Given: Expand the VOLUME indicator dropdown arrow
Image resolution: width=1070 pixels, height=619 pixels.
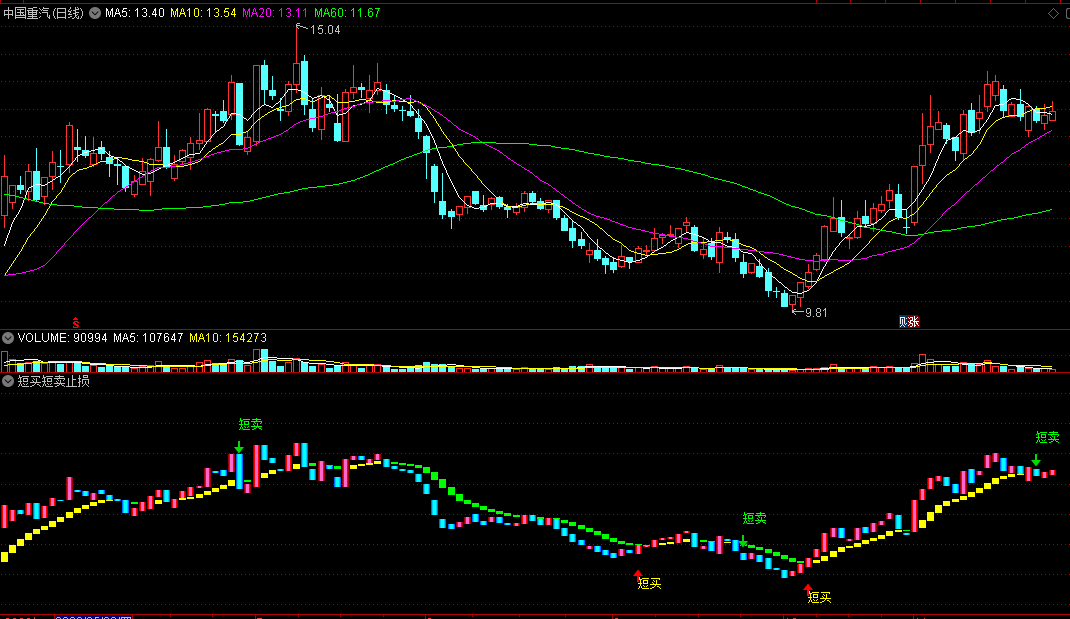Looking at the screenshot, I should pyautogui.click(x=8, y=338).
